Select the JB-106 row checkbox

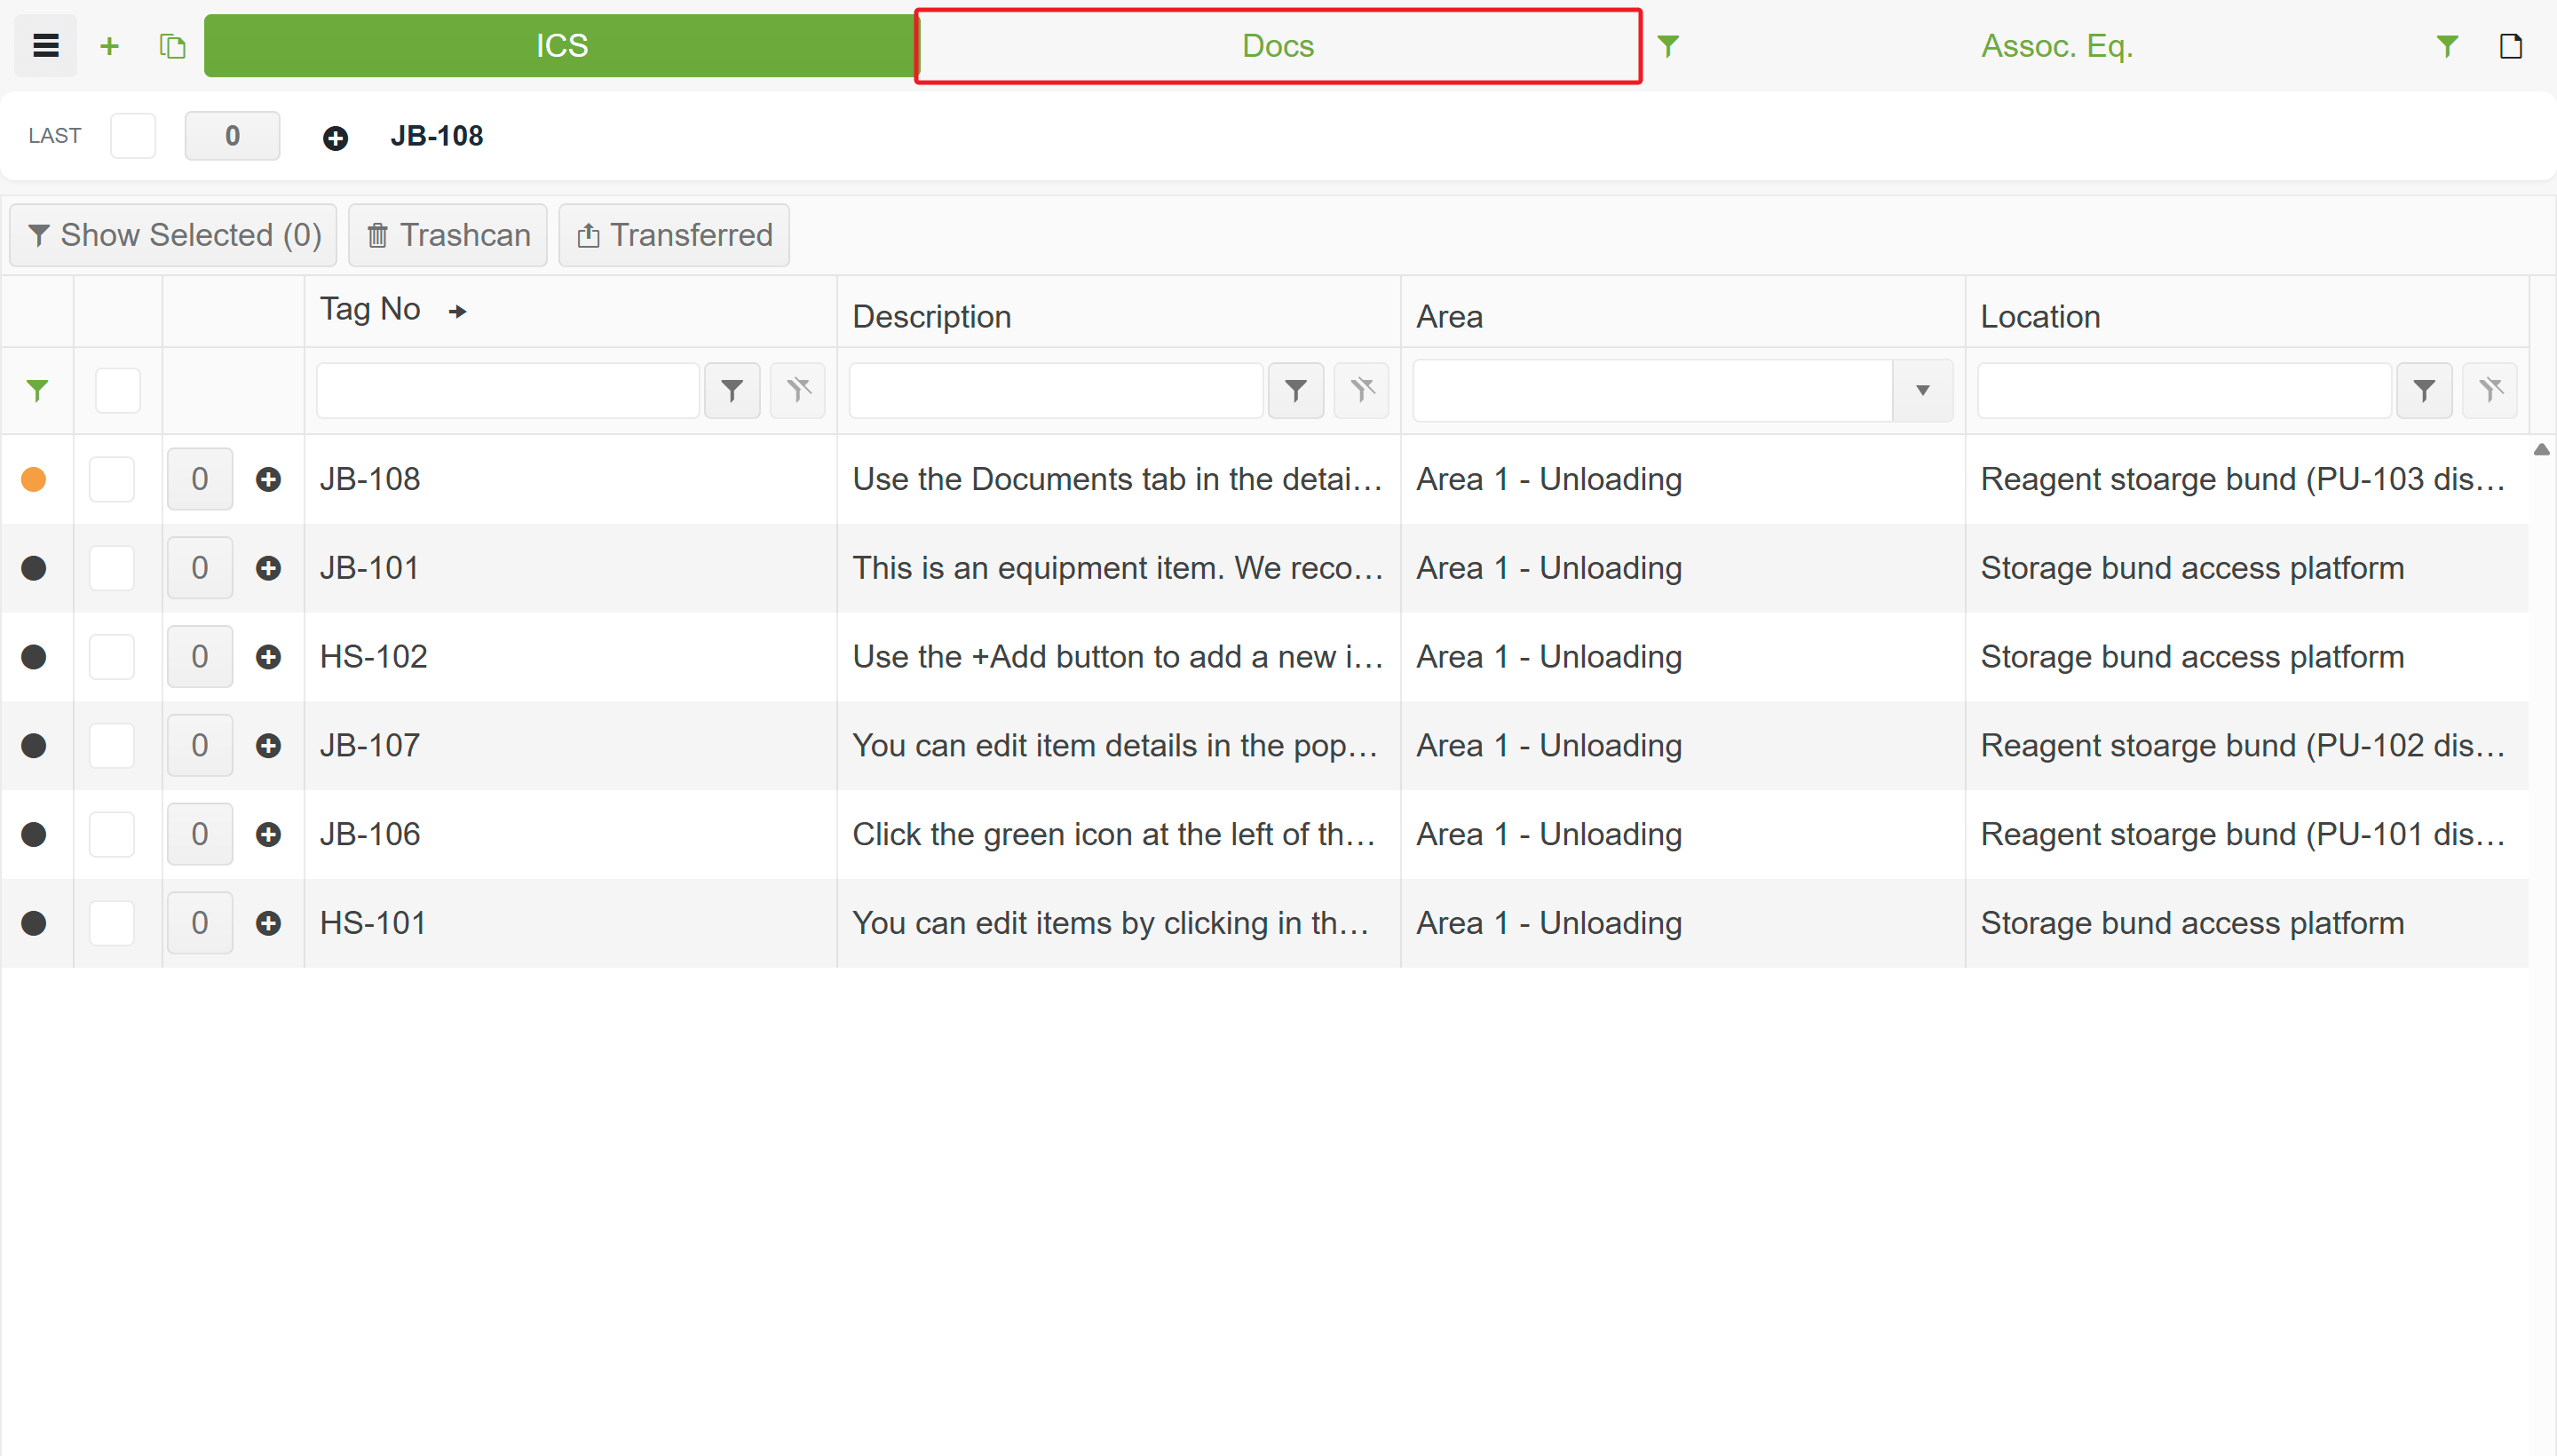pos(112,834)
